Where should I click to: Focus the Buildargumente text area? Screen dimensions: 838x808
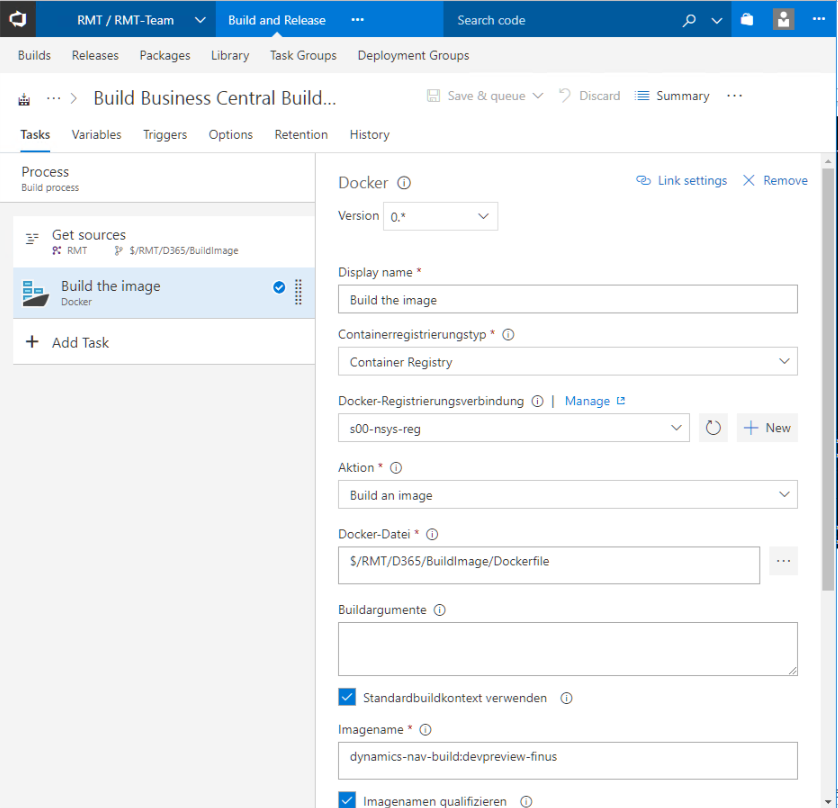[568, 649]
